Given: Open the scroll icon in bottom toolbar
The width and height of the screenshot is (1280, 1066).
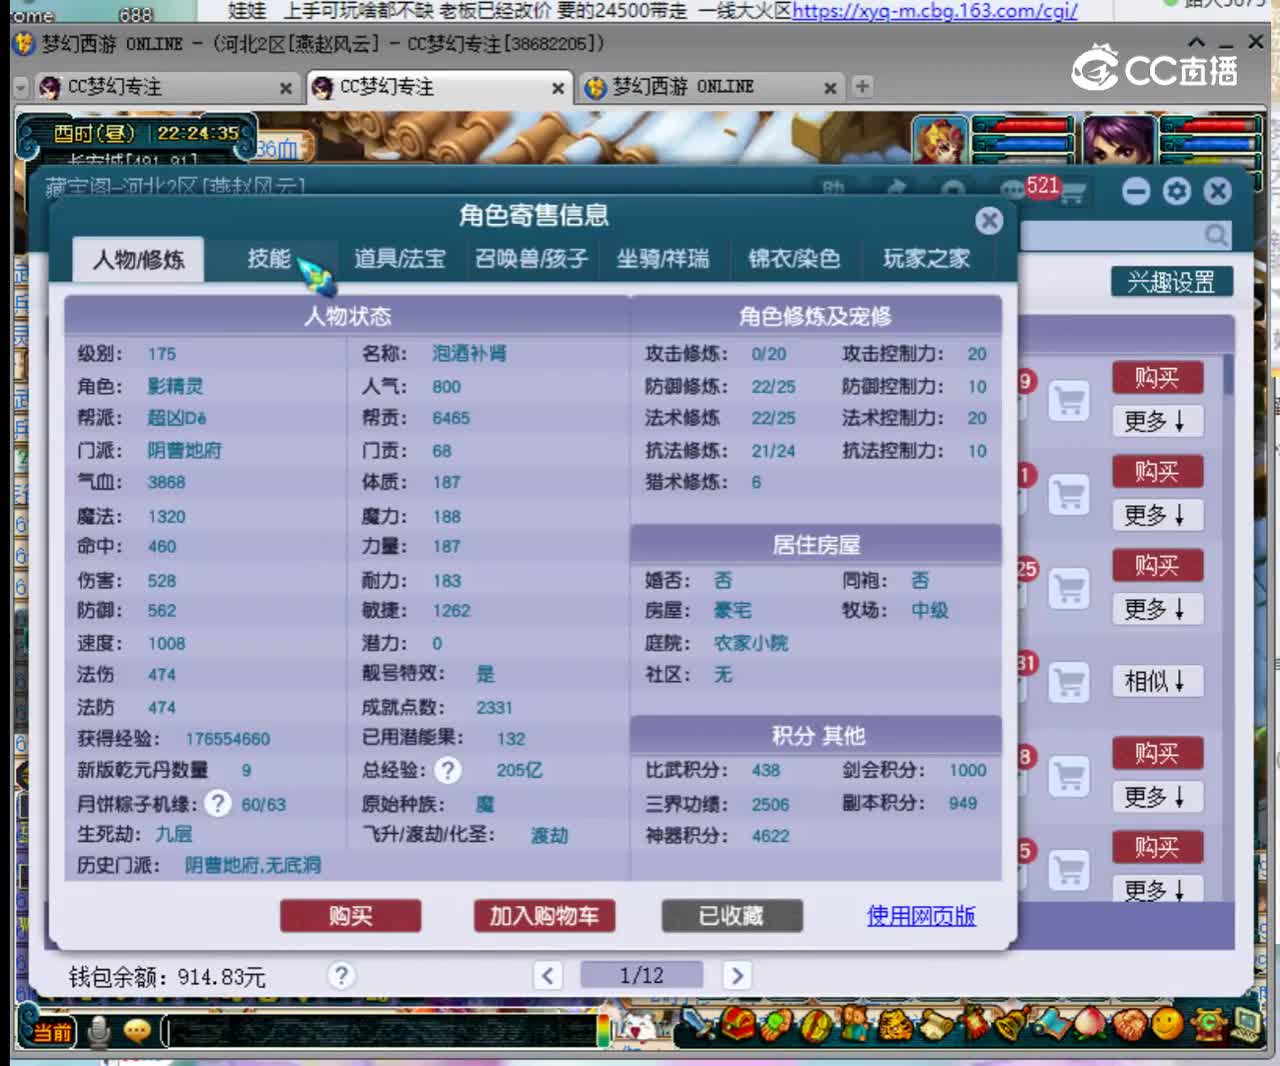Looking at the screenshot, I should pyautogui.click(x=935, y=1024).
